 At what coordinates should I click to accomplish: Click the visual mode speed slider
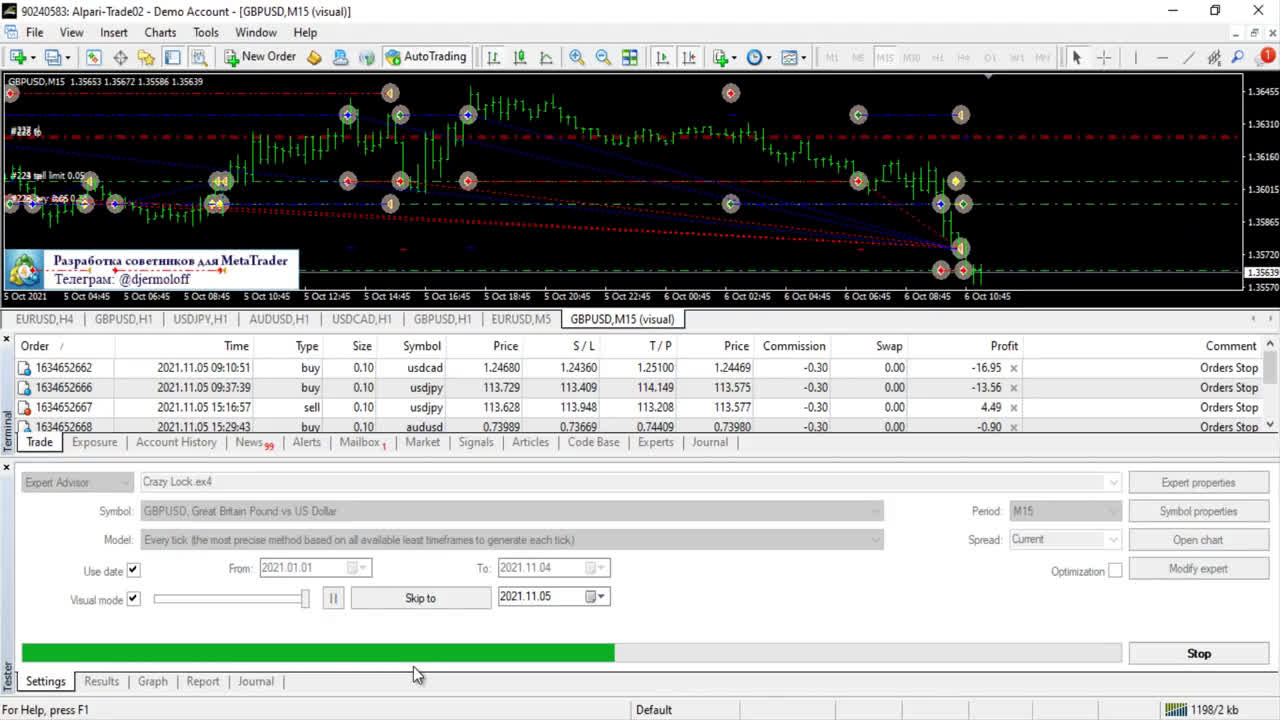click(230, 598)
